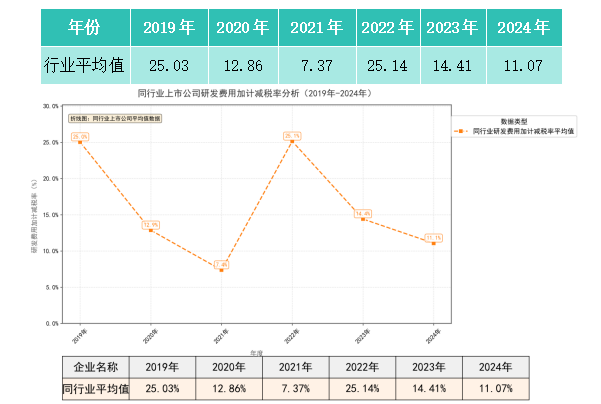Click the 11.07 value in the top table
This screenshot has height=404, width=601.
524,66
